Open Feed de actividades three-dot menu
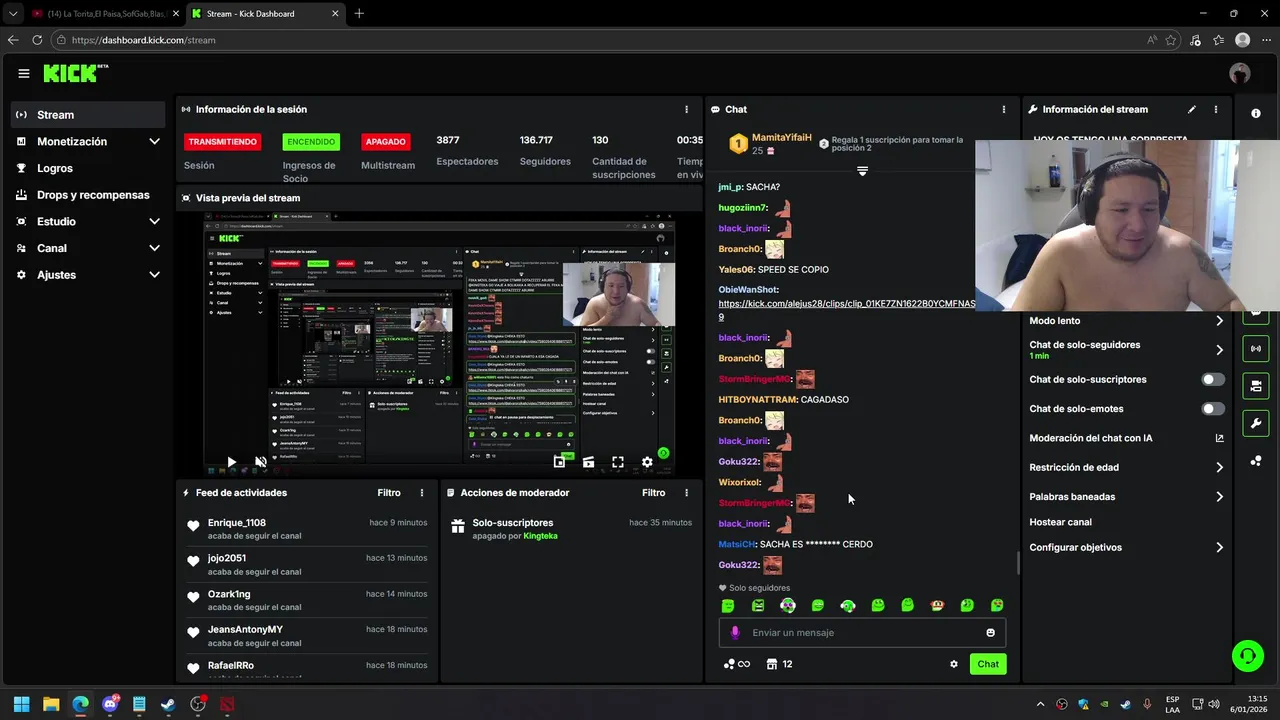This screenshot has height=720, width=1280. (422, 493)
